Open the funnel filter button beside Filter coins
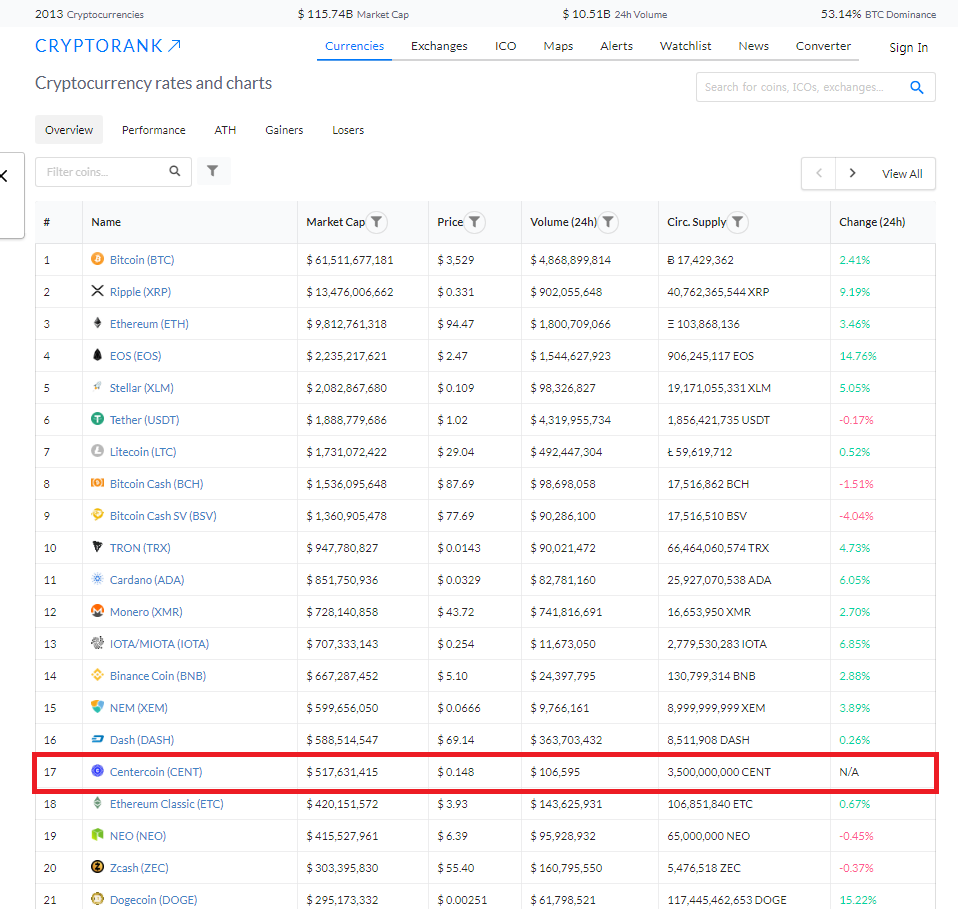 pos(213,171)
